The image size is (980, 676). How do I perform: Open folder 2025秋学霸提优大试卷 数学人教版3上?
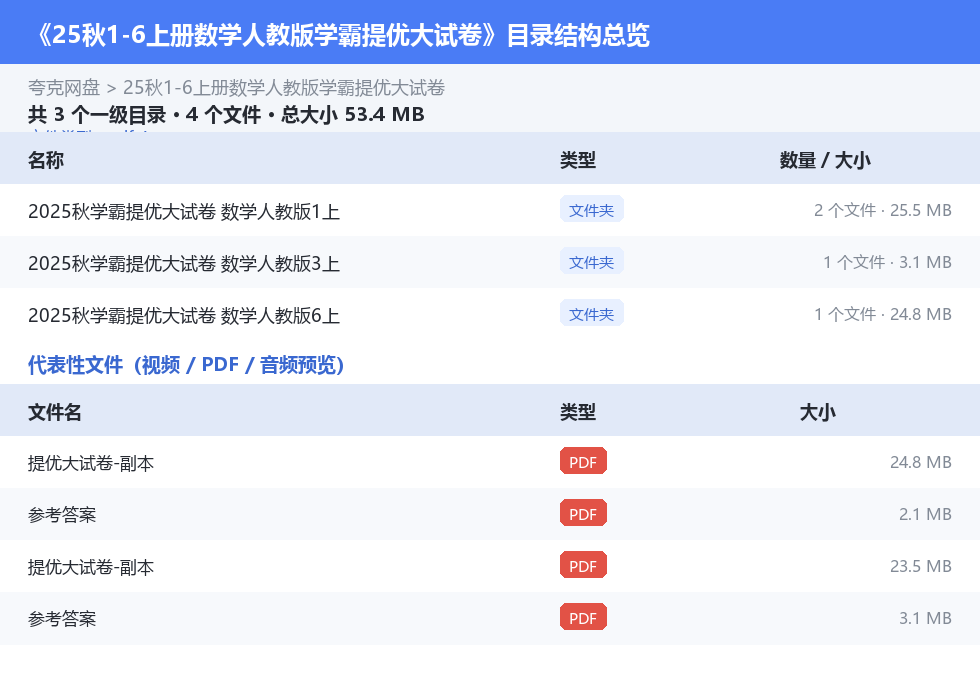click(x=184, y=264)
